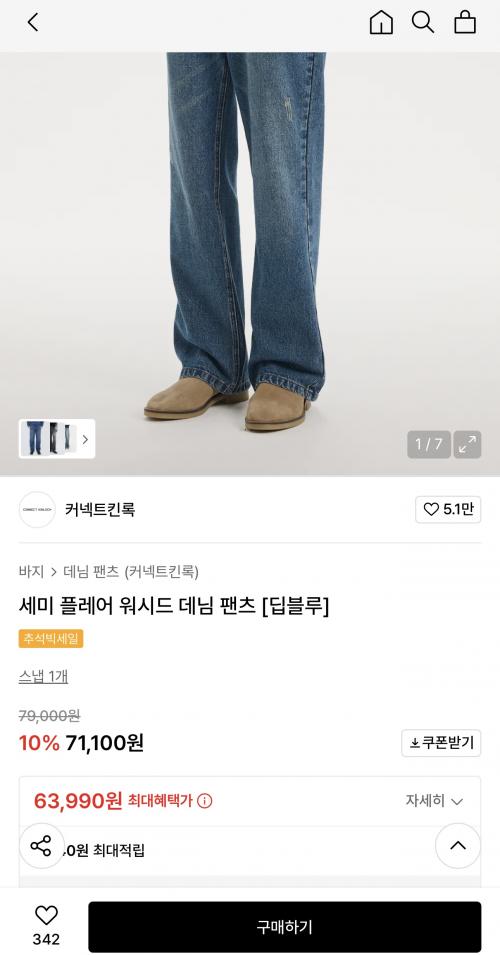Open info icon next to 최대혜택가
The image size is (500, 955).
click(x=205, y=801)
